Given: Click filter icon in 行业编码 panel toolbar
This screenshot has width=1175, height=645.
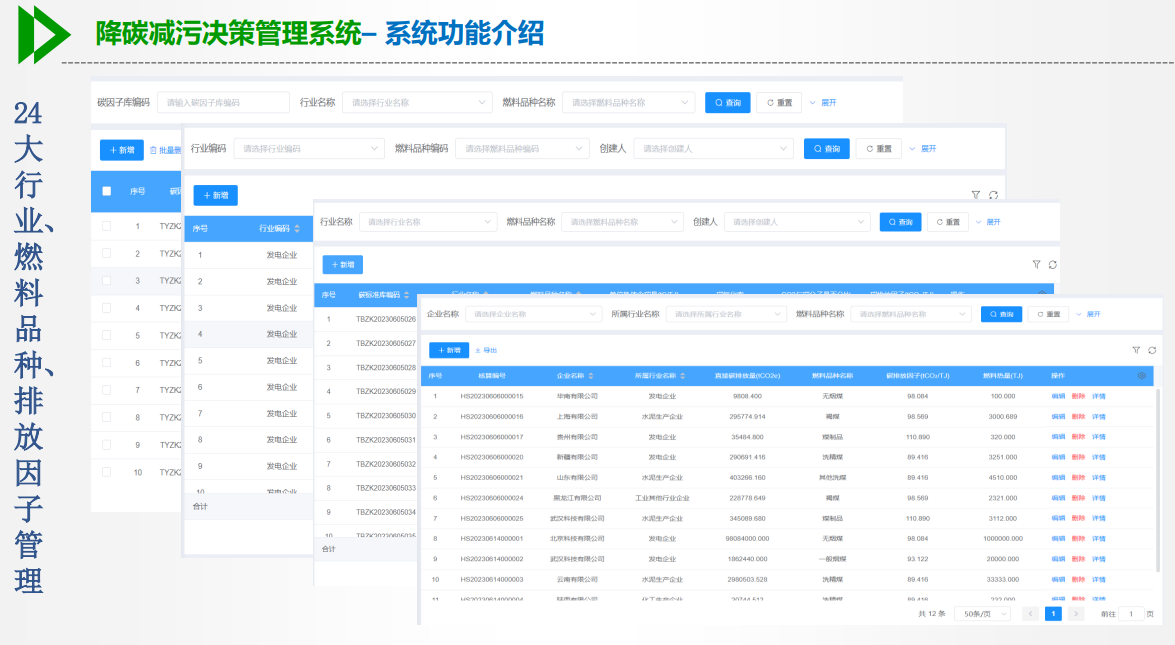Looking at the screenshot, I should tap(976, 195).
